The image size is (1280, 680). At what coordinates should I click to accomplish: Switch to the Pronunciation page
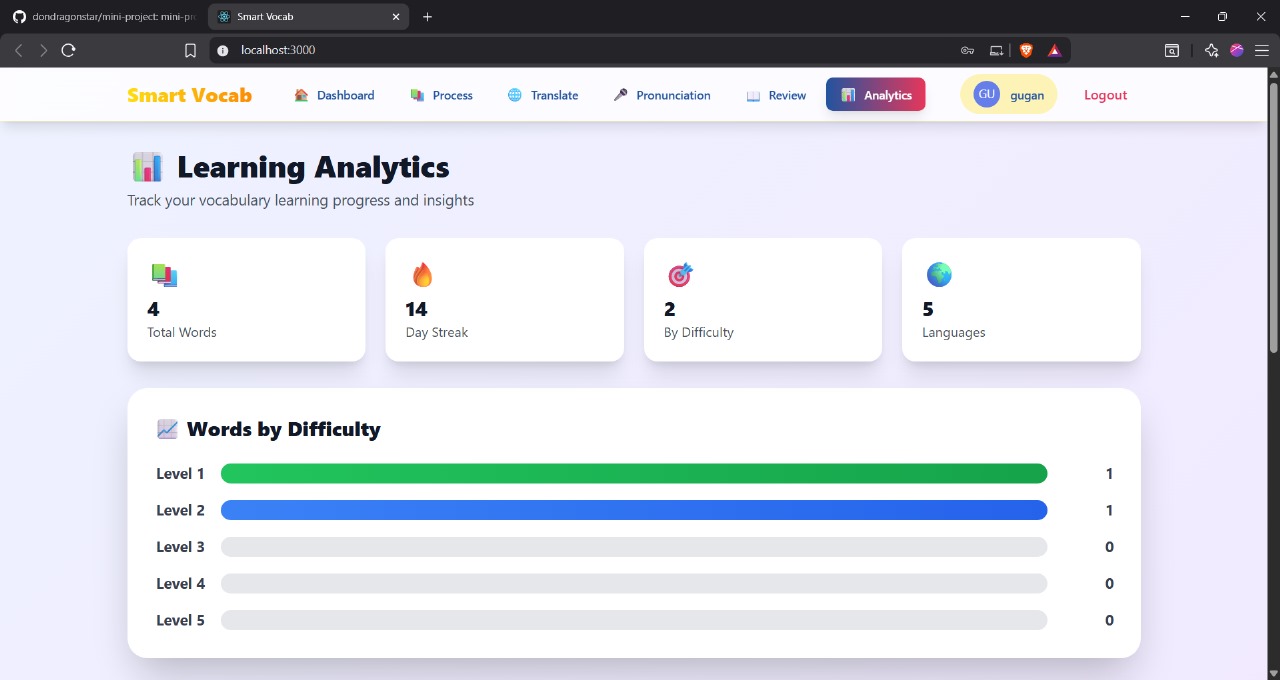(x=662, y=95)
